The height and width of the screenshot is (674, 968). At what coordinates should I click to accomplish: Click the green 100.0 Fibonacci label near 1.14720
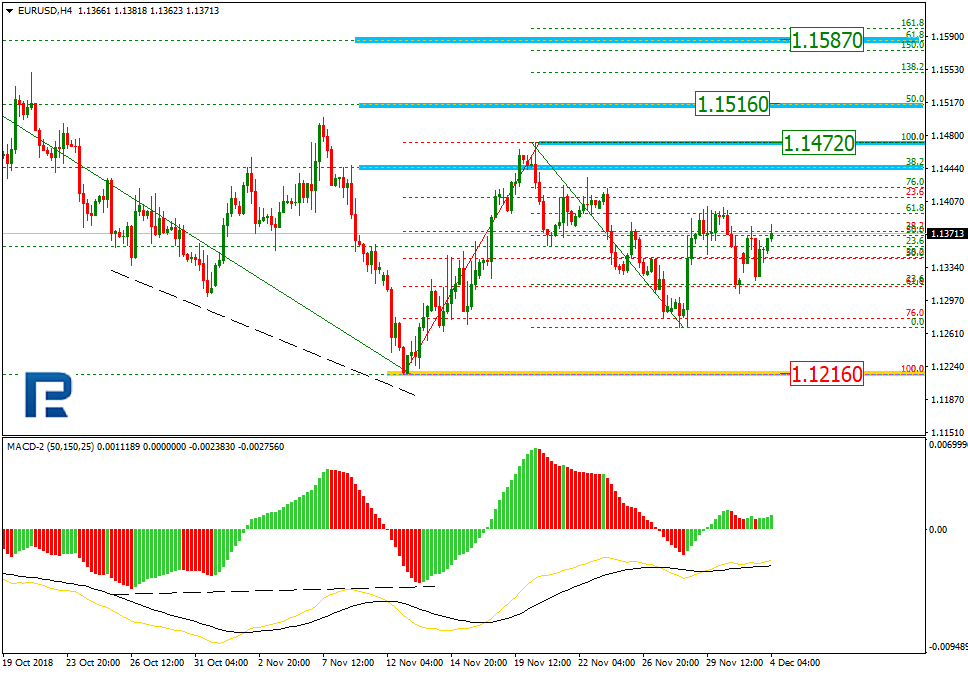tap(912, 136)
